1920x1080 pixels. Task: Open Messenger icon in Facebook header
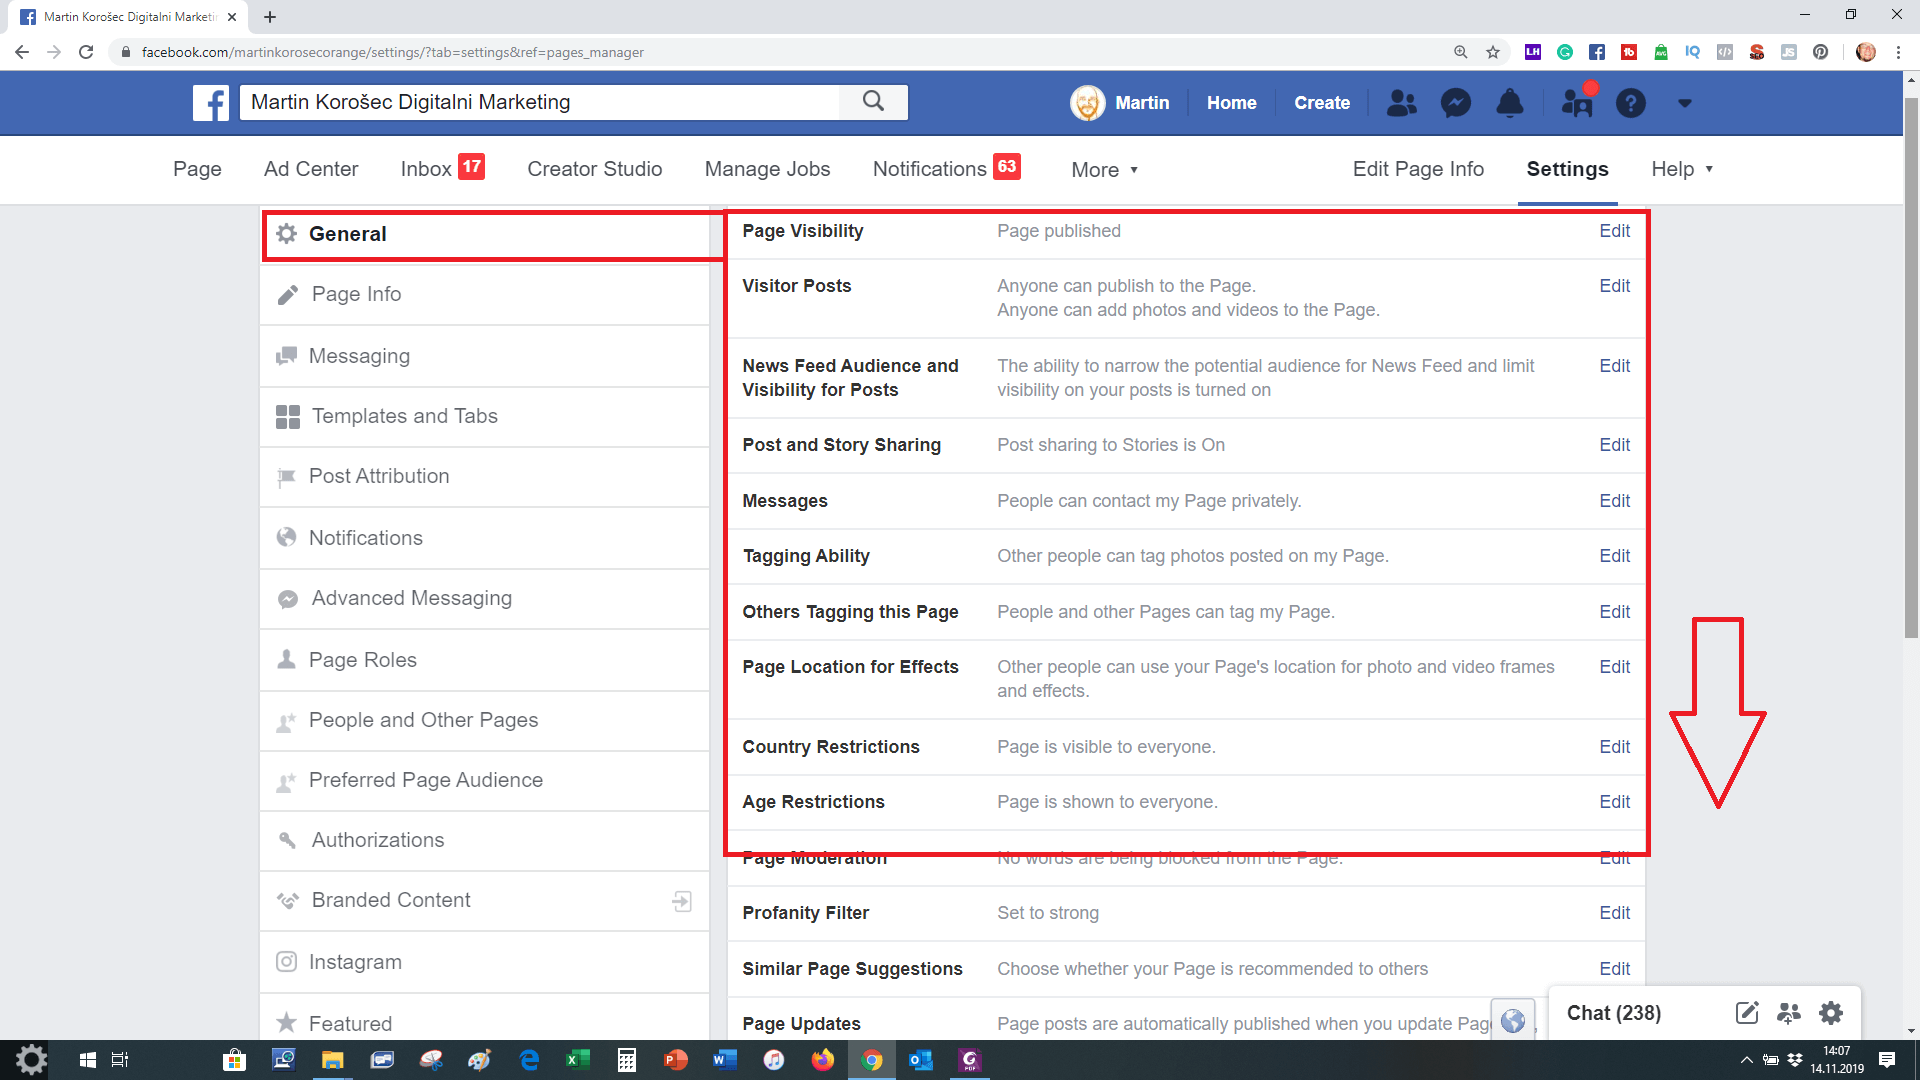[1455, 103]
